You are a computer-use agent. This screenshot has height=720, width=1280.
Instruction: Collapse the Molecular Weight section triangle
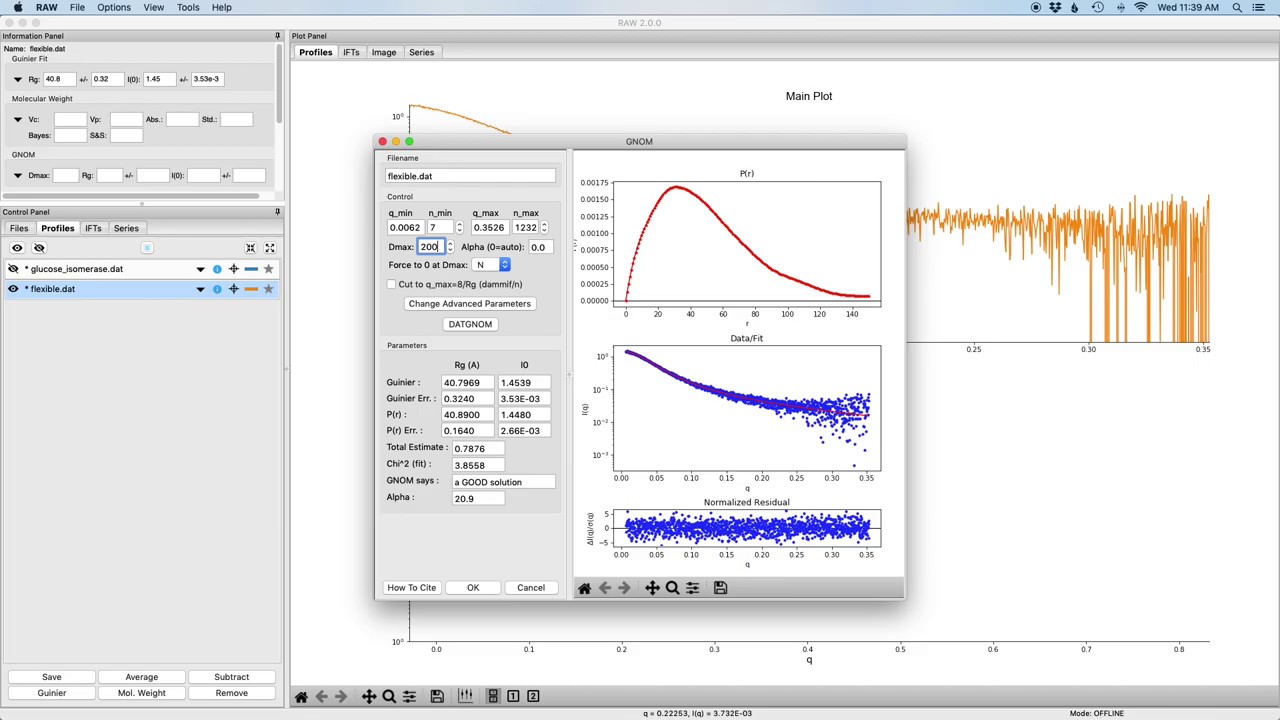click(17, 119)
